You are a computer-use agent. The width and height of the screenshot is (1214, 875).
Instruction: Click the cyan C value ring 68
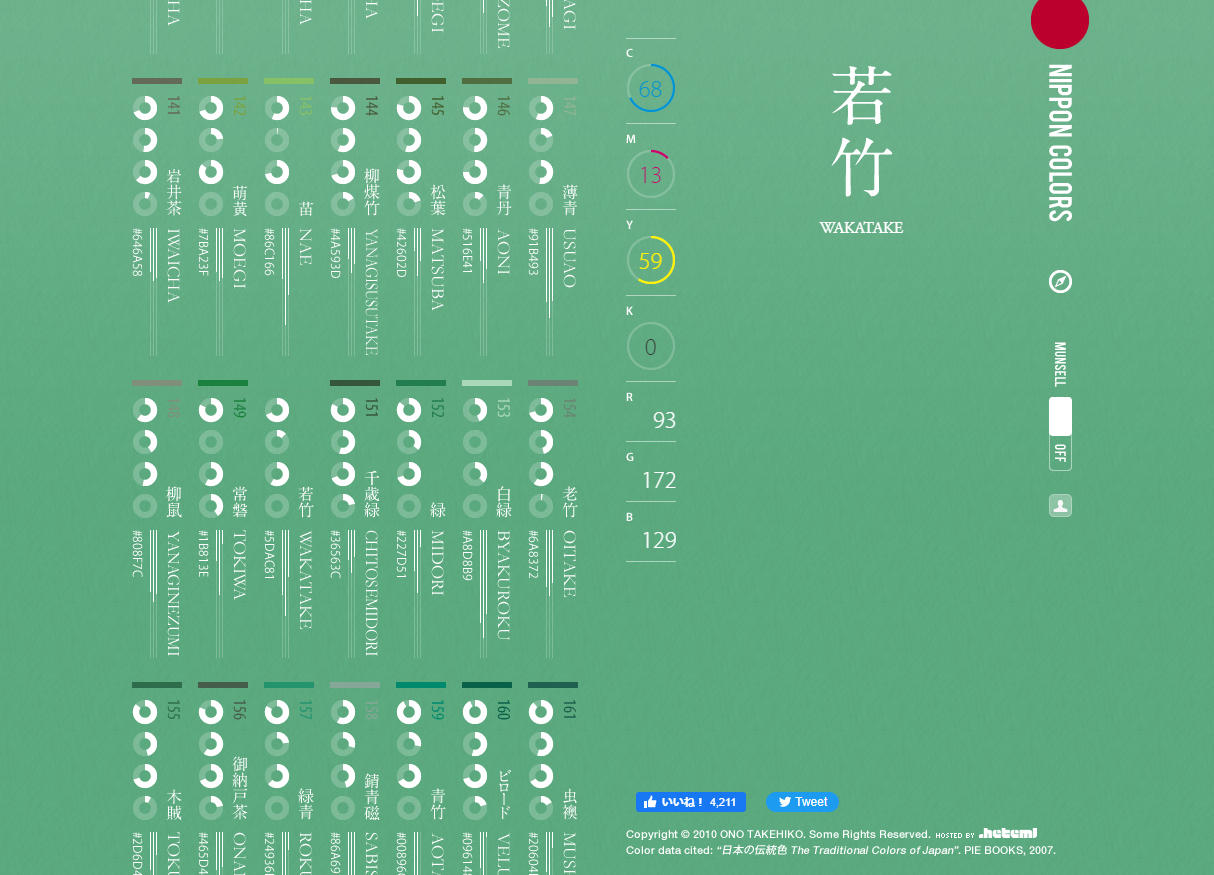pos(650,89)
